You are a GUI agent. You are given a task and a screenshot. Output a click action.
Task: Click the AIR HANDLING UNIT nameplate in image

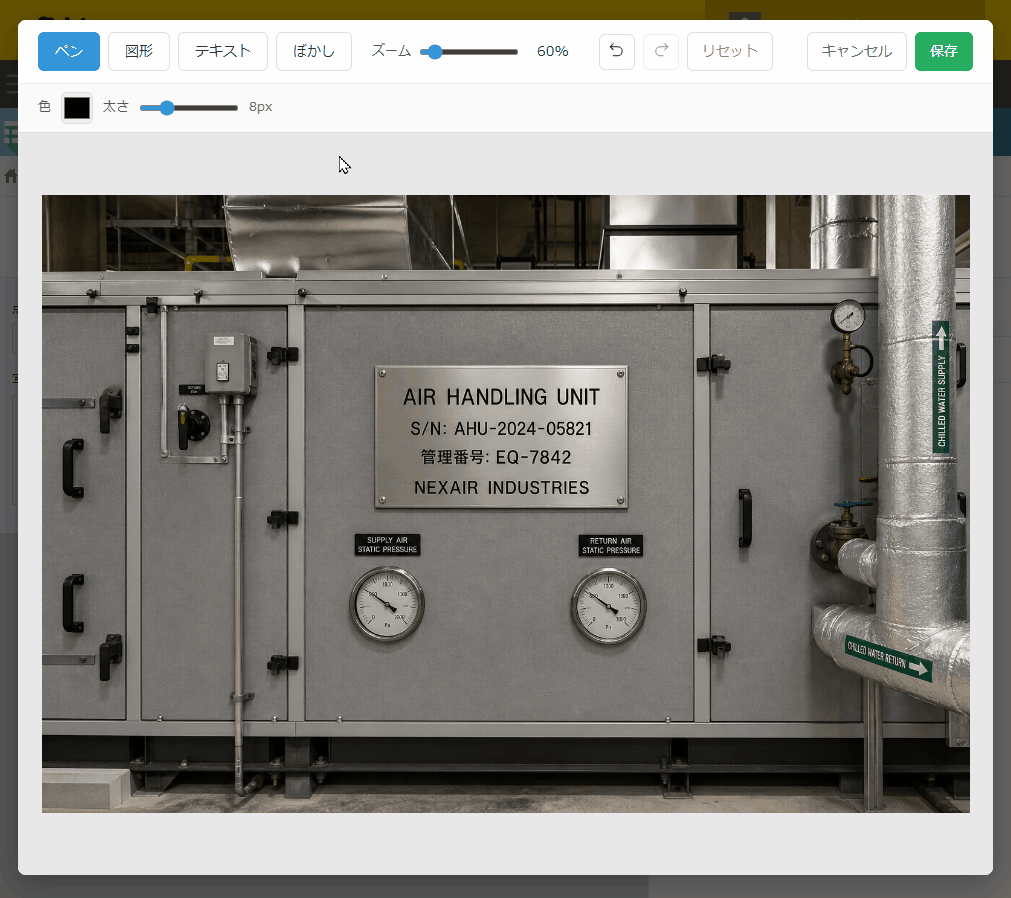click(501, 437)
